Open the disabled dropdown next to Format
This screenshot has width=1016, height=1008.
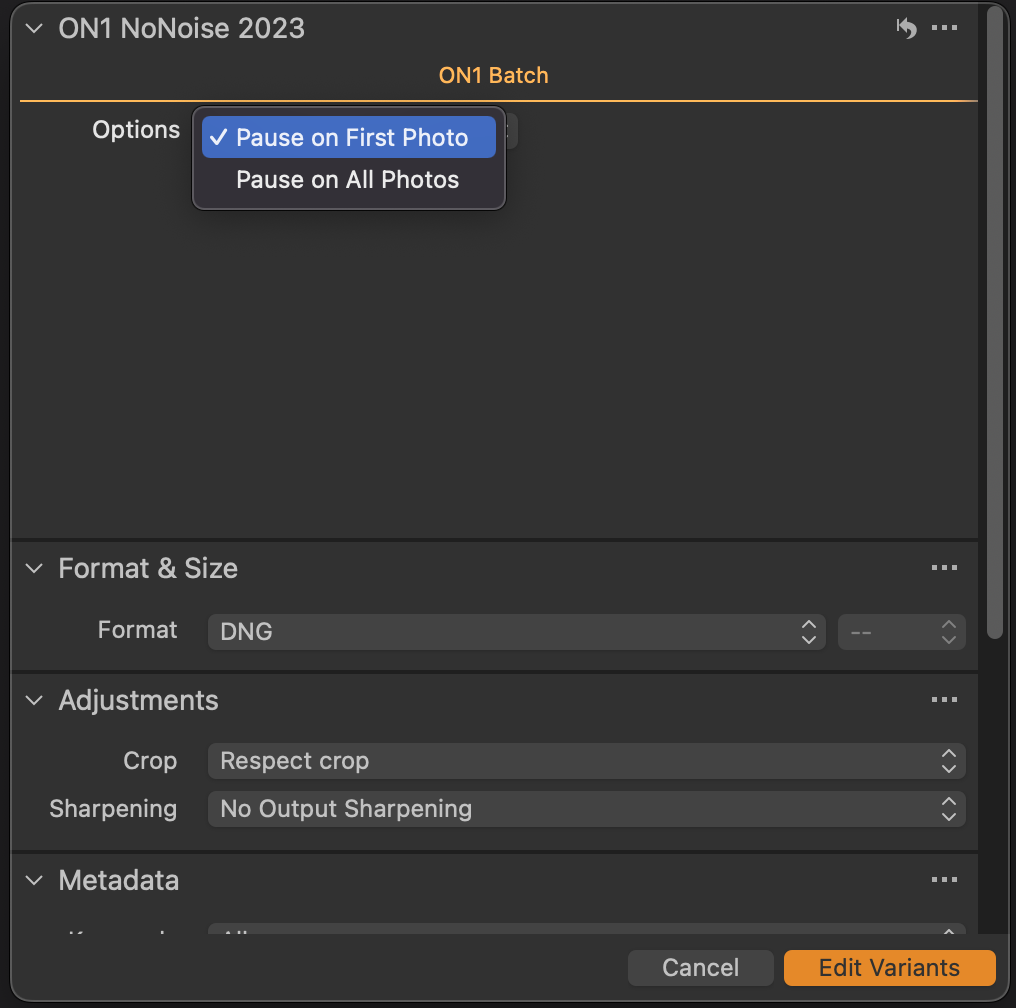(901, 632)
